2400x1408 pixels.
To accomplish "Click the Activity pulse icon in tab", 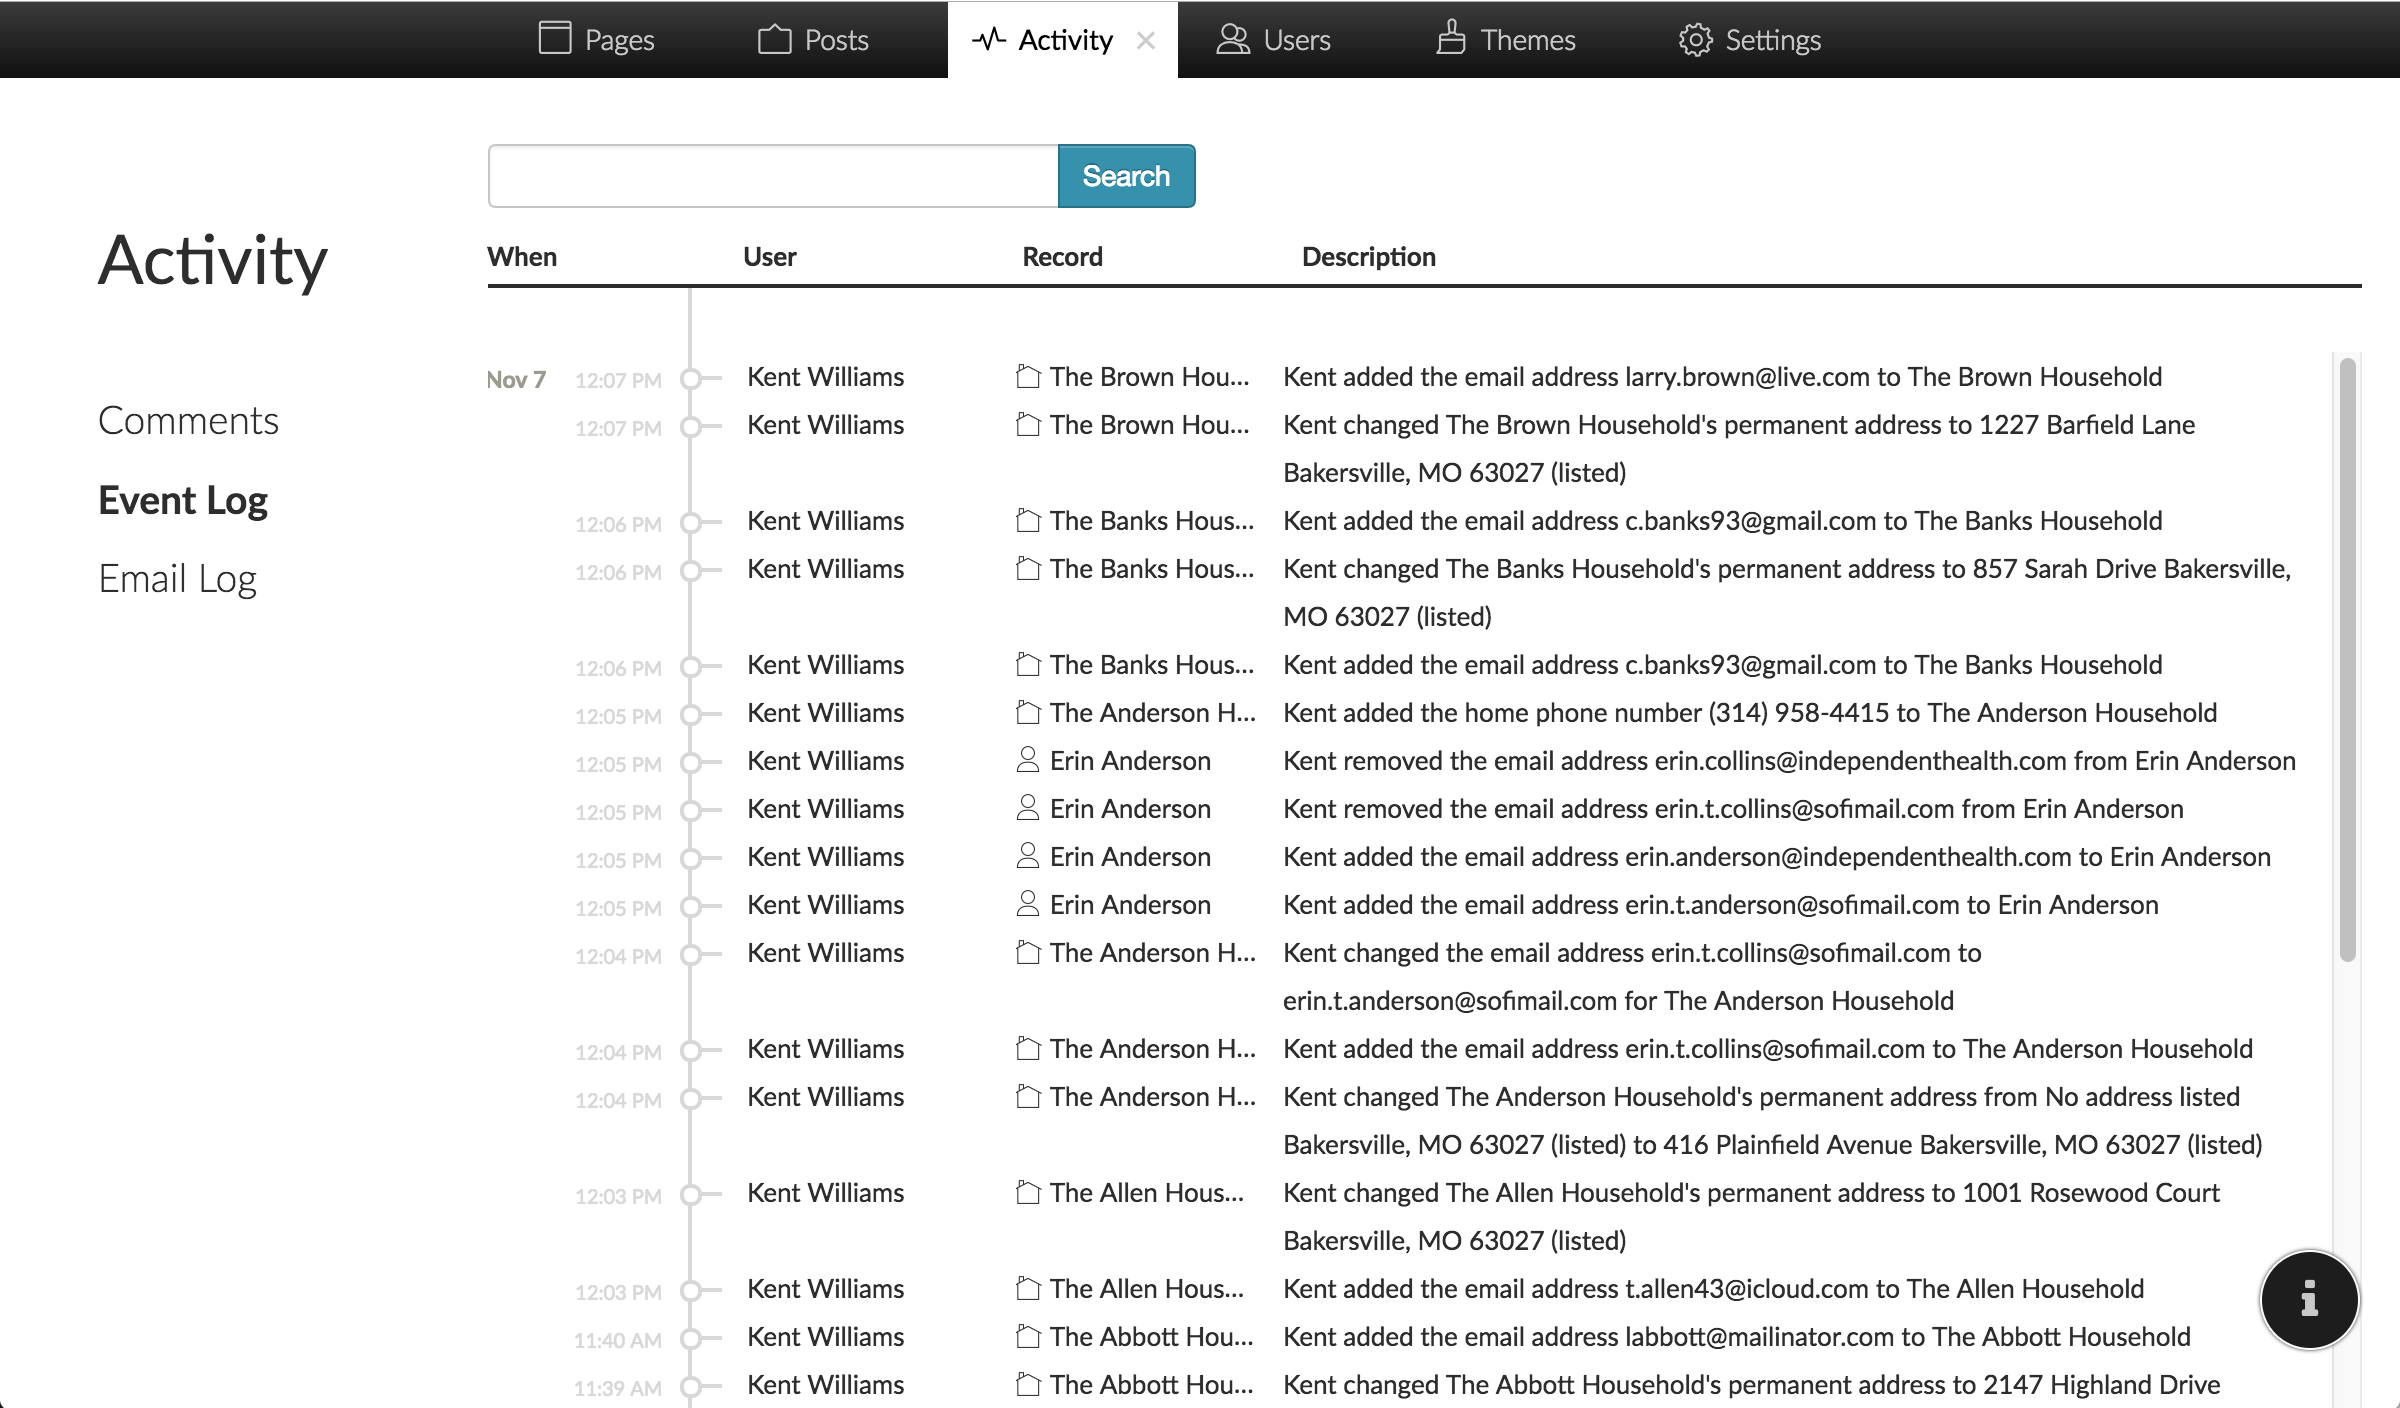I will coord(988,39).
